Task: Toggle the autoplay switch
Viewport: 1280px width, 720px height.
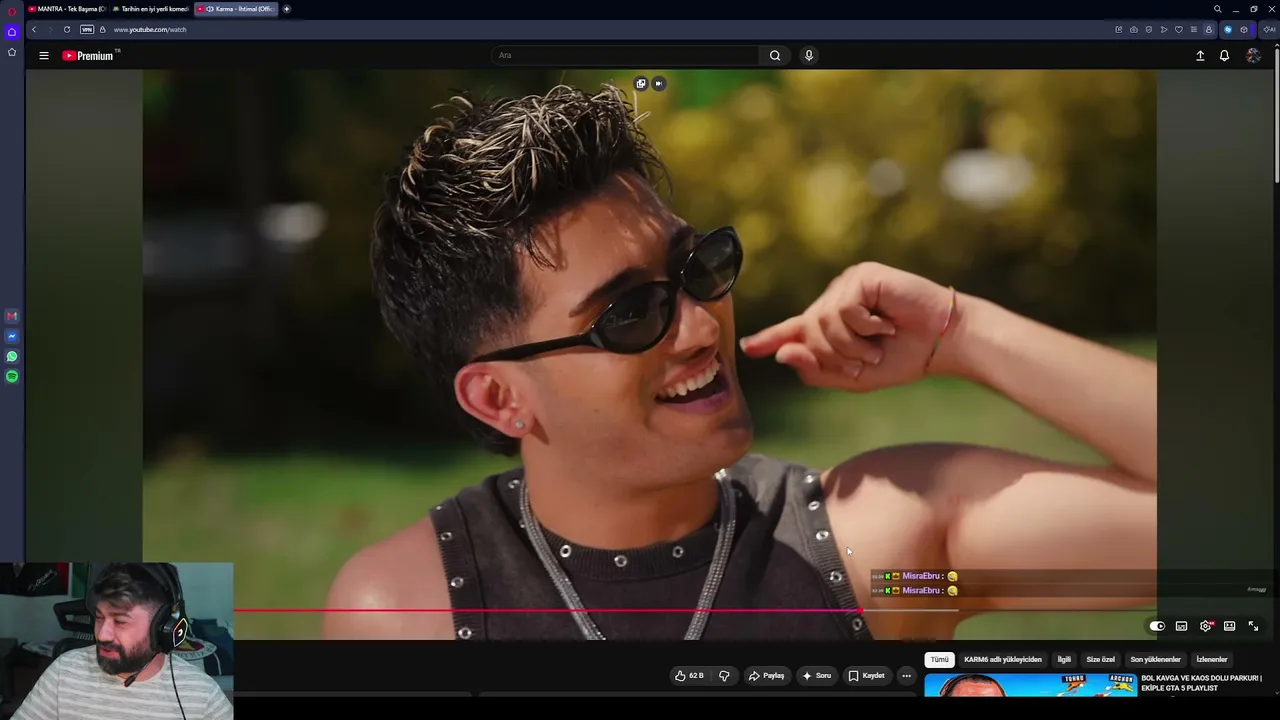Action: pos(1157,626)
